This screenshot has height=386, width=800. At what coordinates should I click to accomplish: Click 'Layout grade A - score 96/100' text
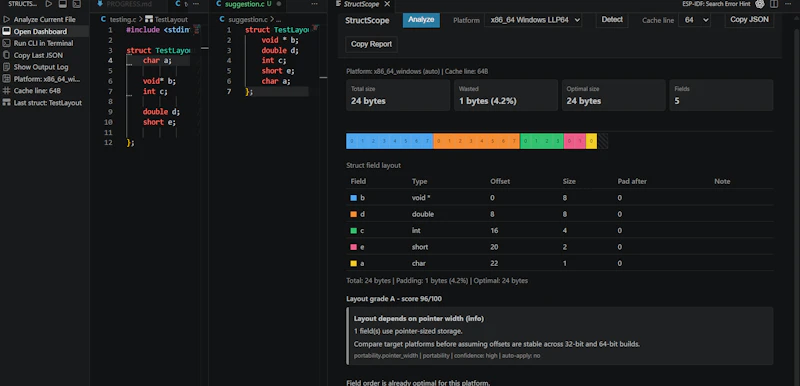point(394,299)
